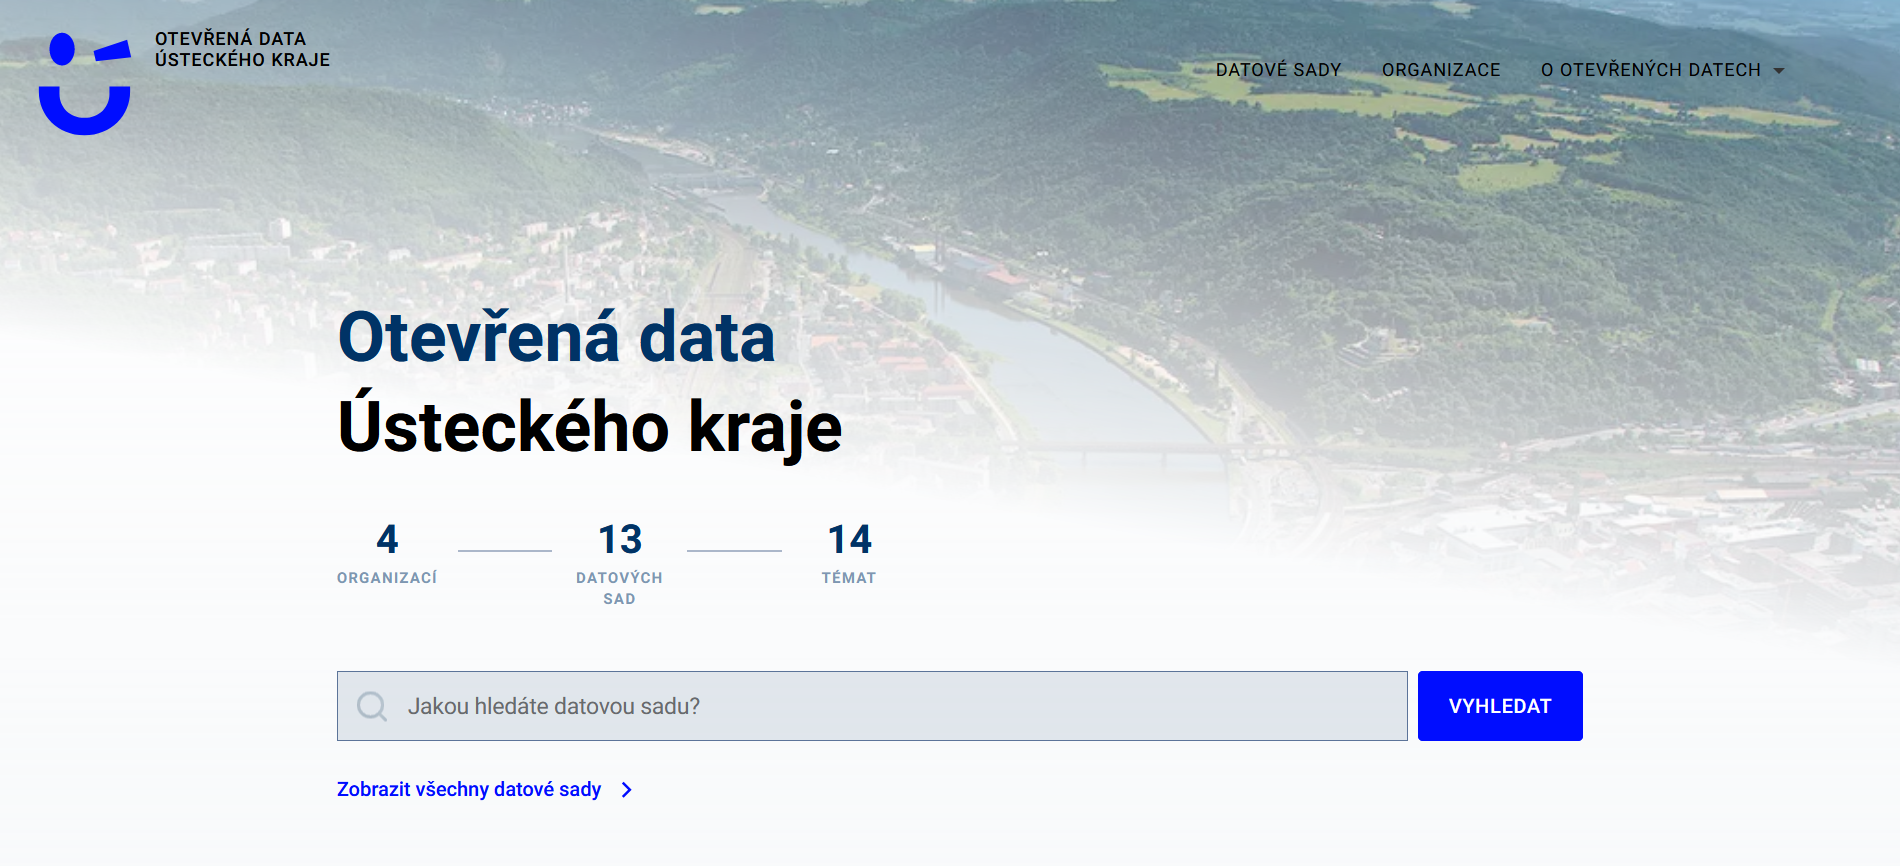
Task: Follow the Zobrazit všechny datové sady link
Action: (x=468, y=790)
